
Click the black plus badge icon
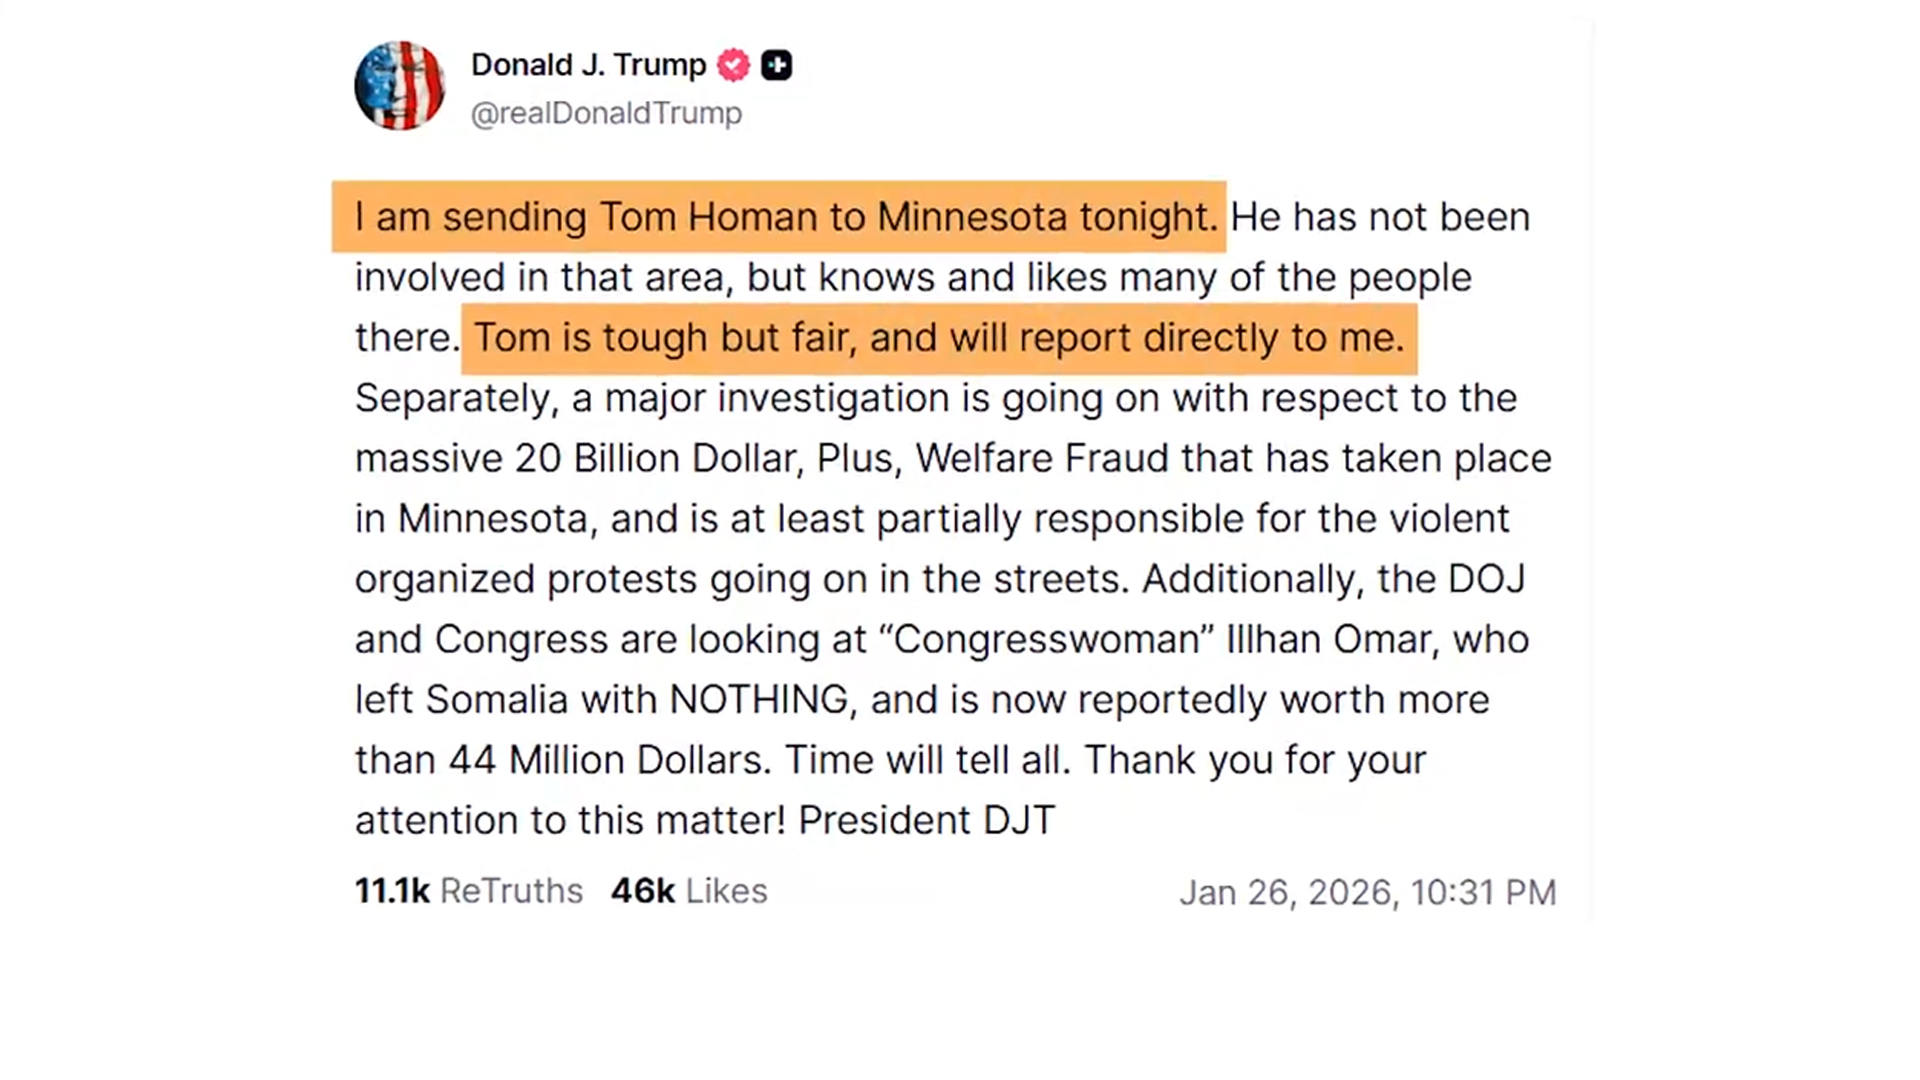click(x=777, y=65)
